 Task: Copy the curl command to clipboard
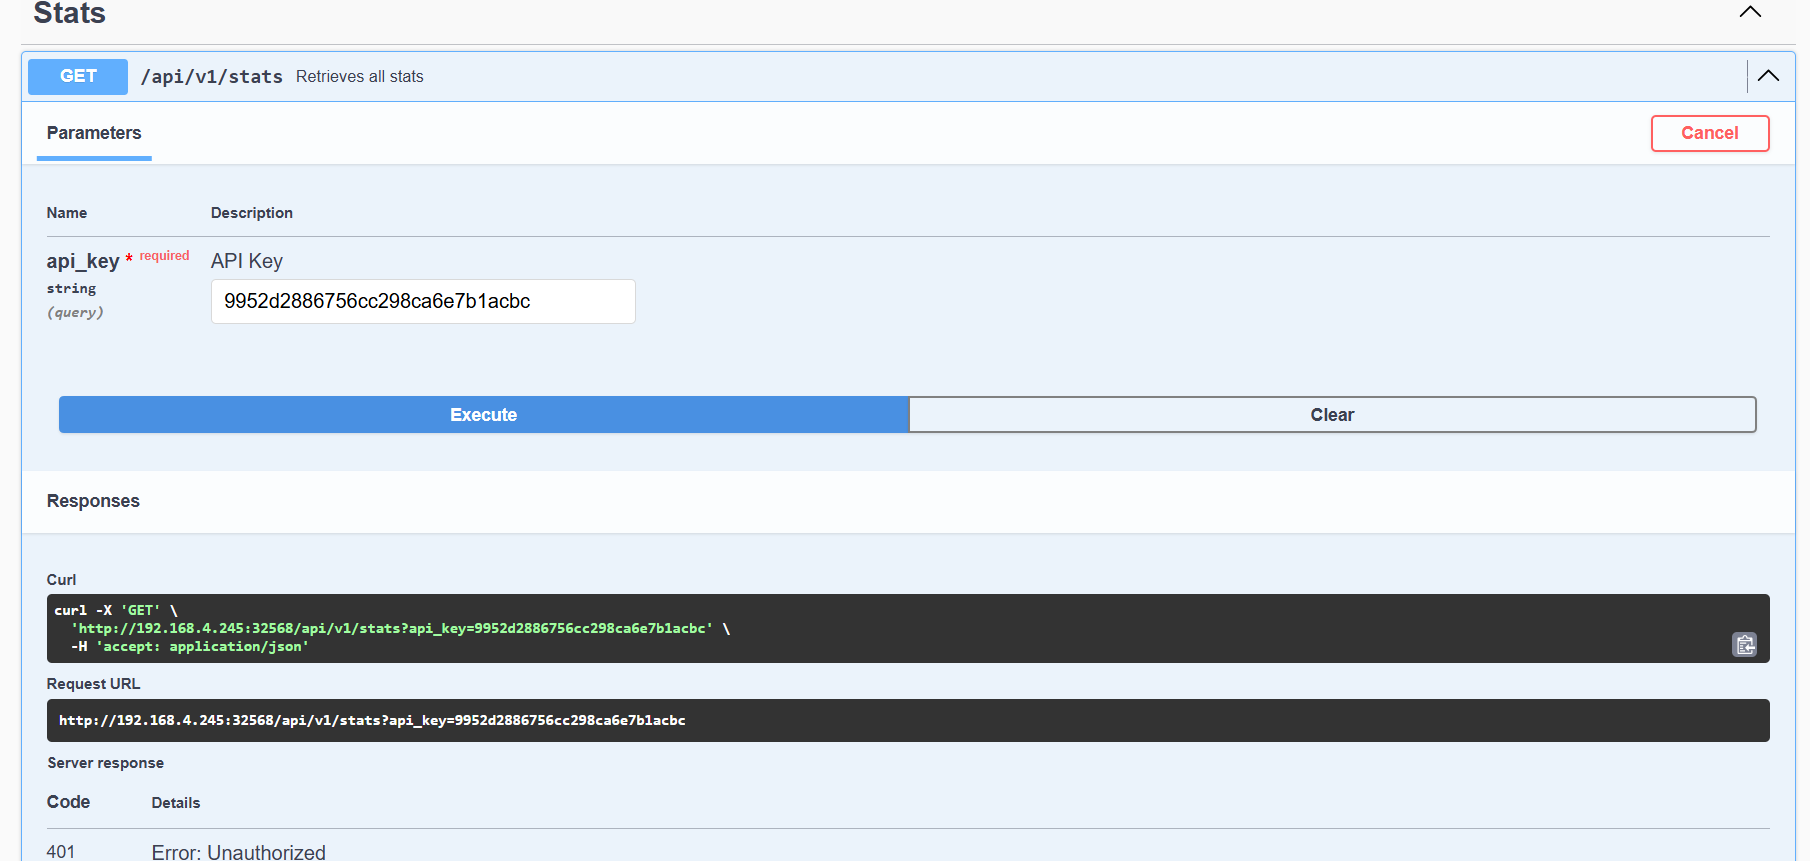click(1744, 645)
